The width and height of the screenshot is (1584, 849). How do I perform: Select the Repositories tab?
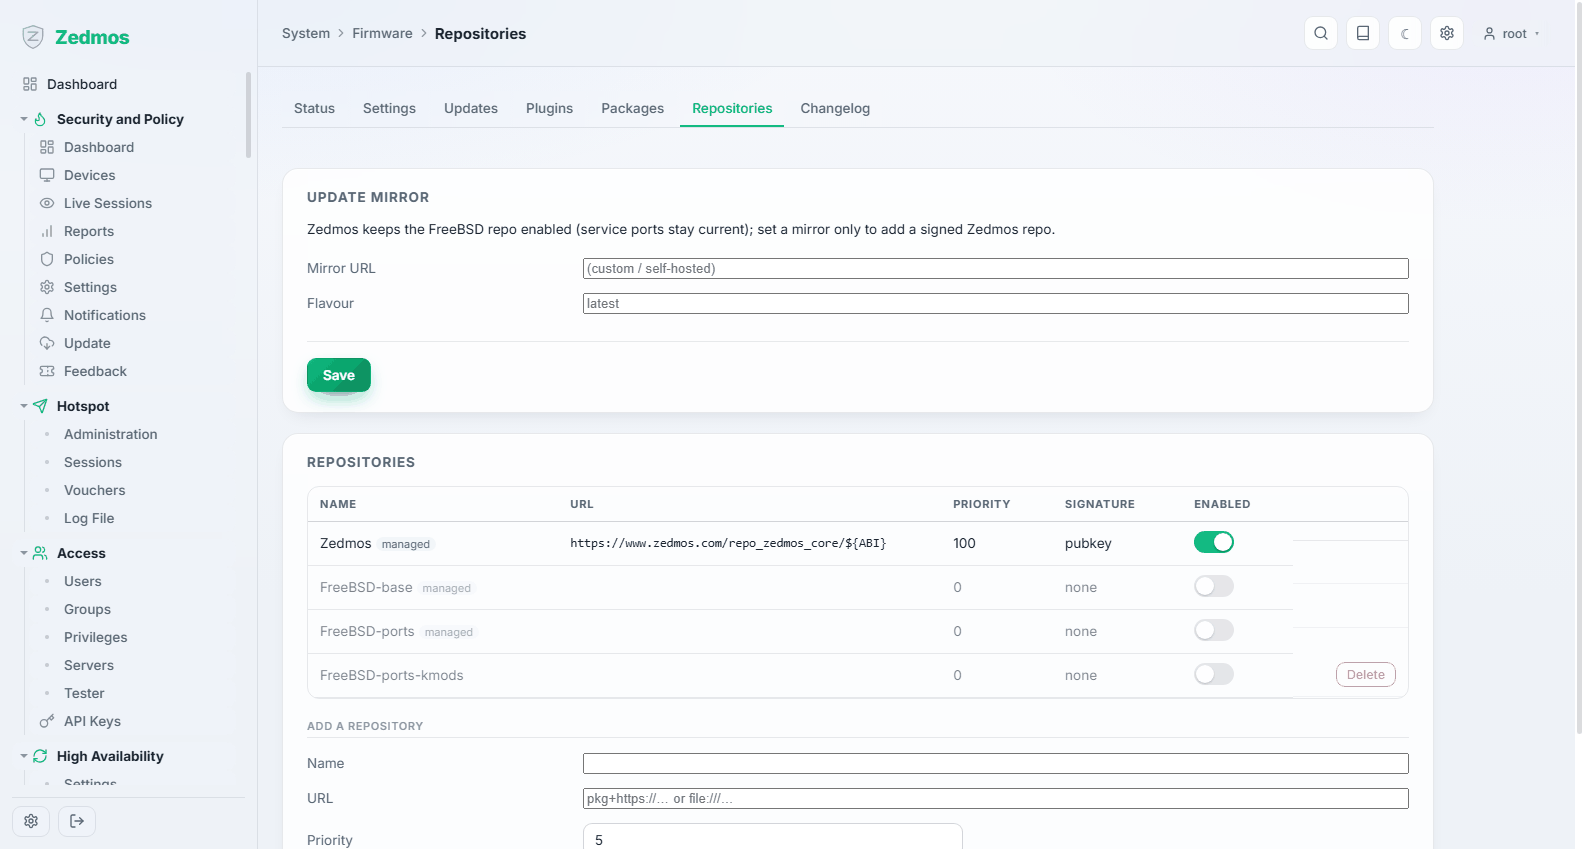coord(732,108)
